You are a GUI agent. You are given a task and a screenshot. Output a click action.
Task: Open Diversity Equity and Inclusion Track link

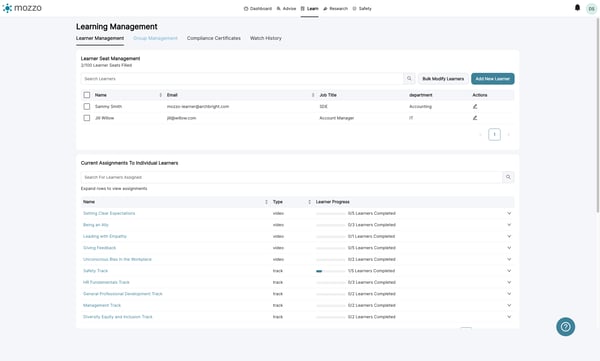point(118,317)
